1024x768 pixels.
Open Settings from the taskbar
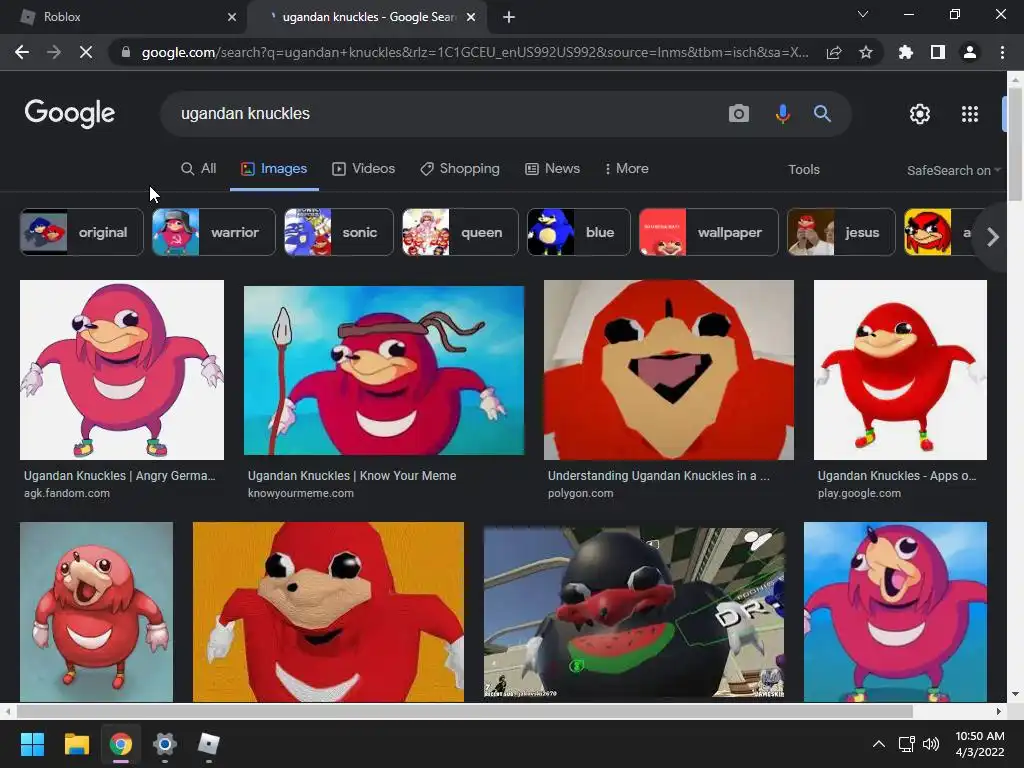coord(165,744)
